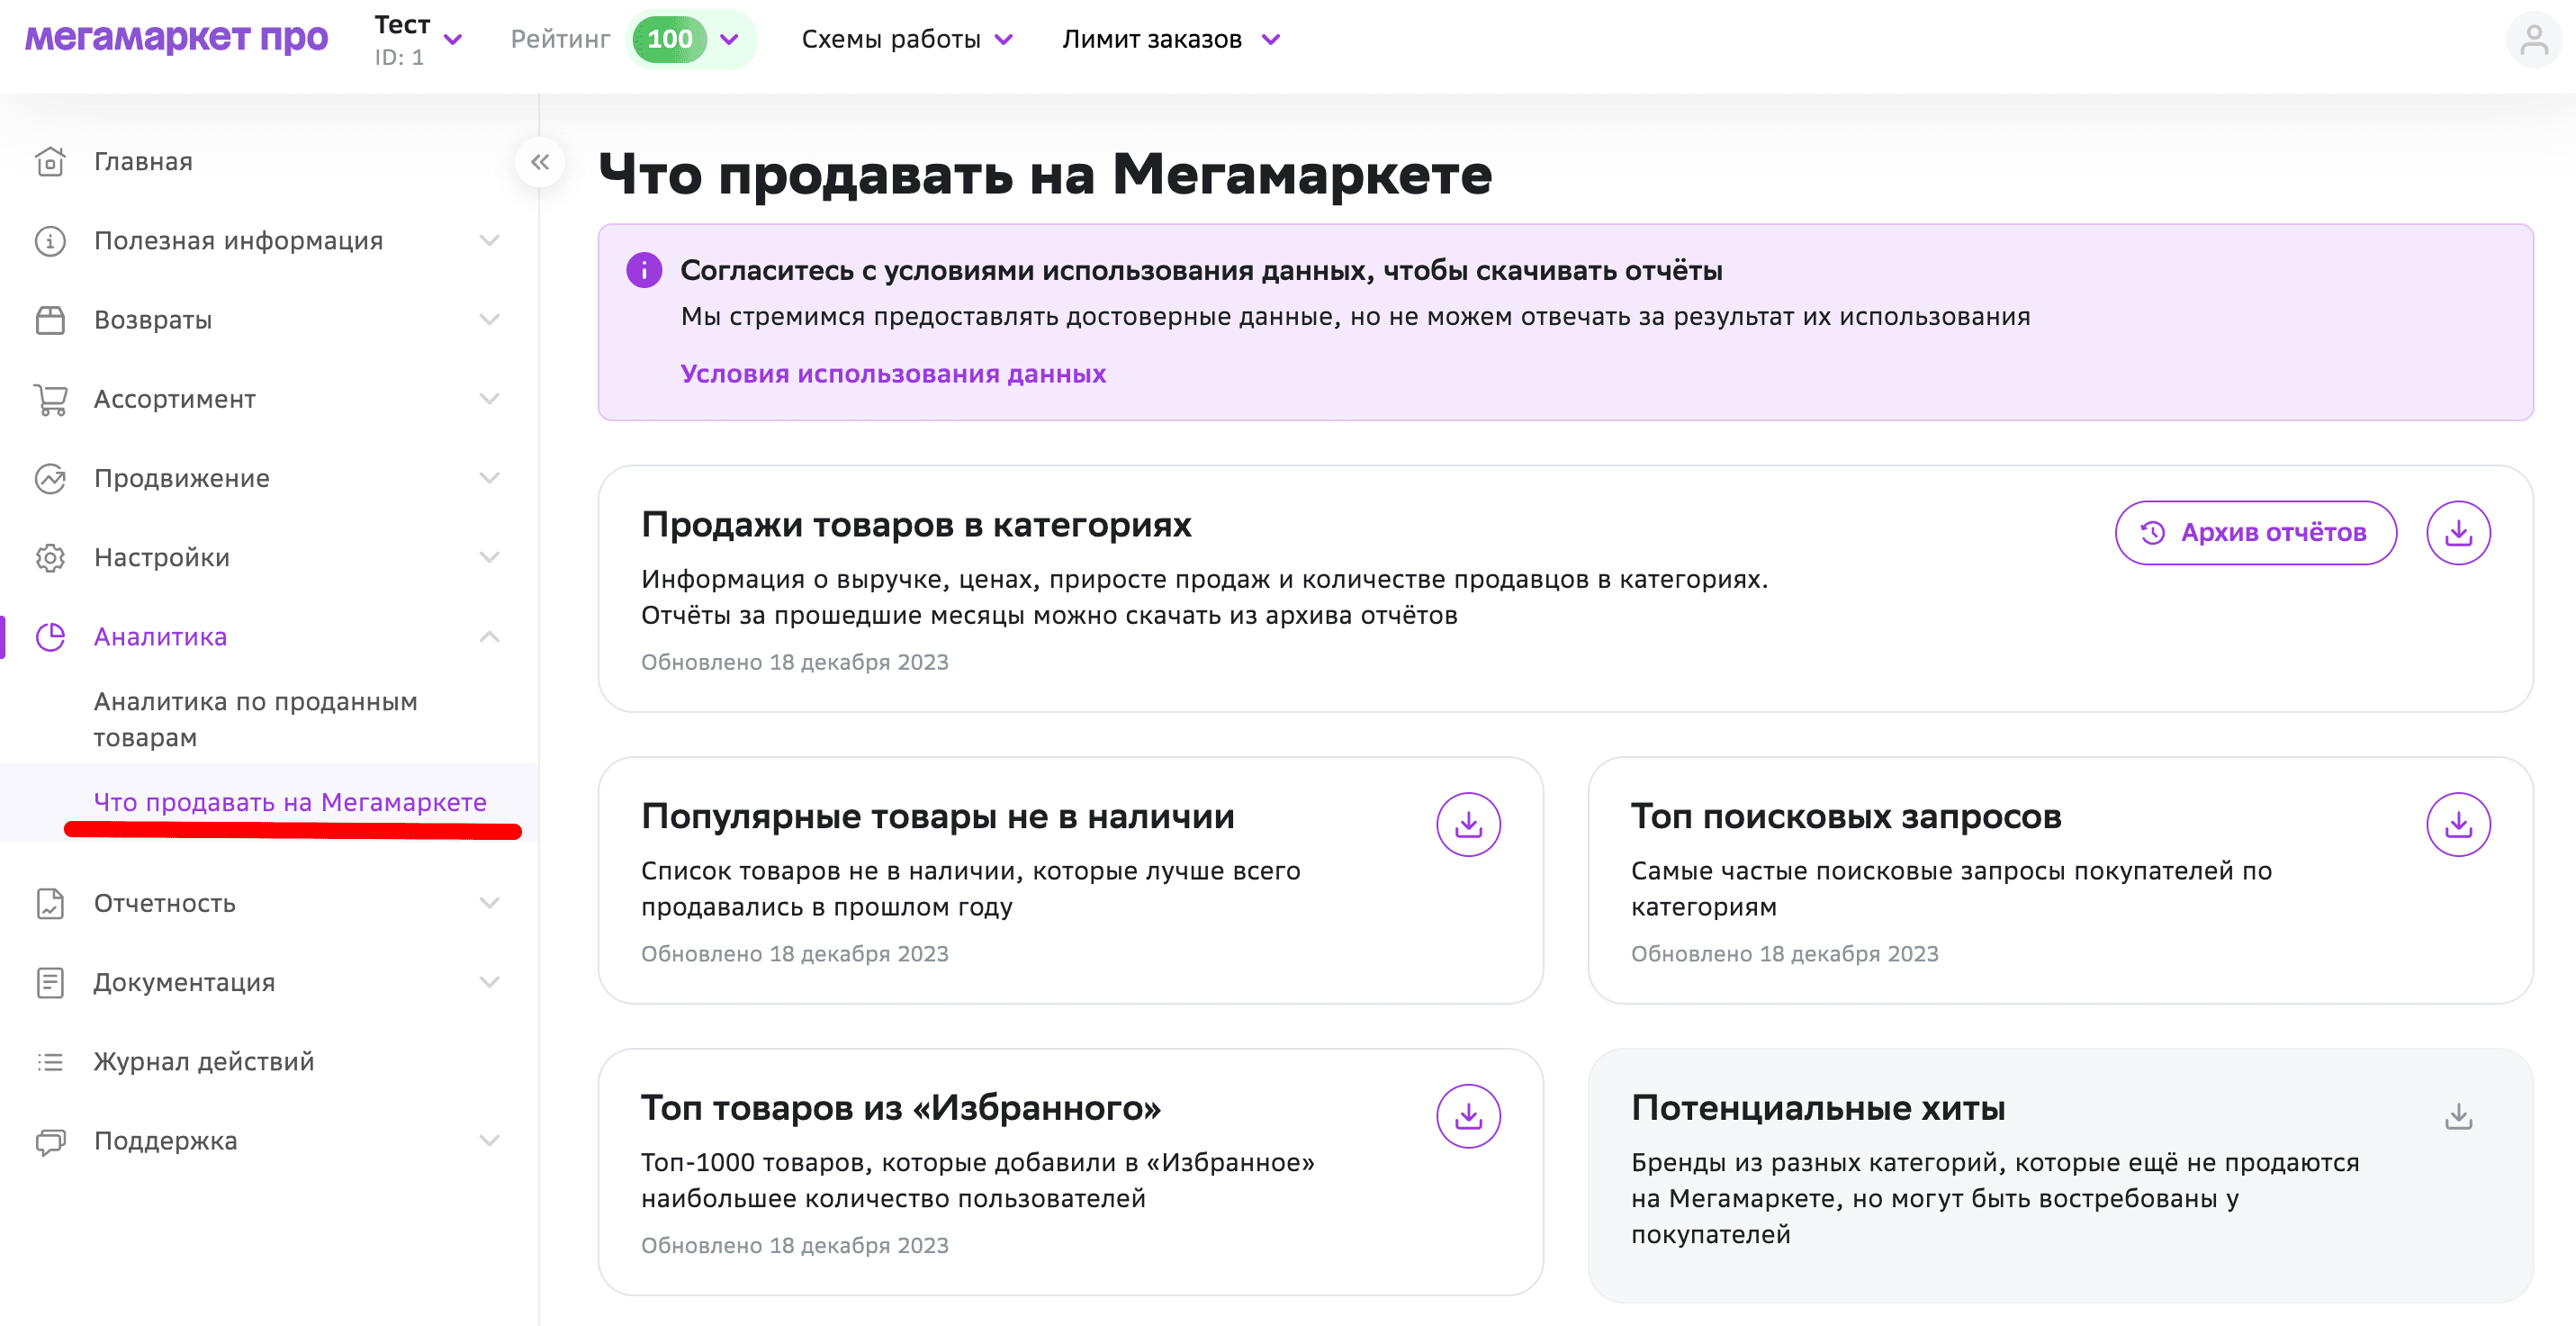Download the Топ товаров из «Избранного» report
Viewport: 2576px width, 1326px height.
pyautogui.click(x=1468, y=1116)
